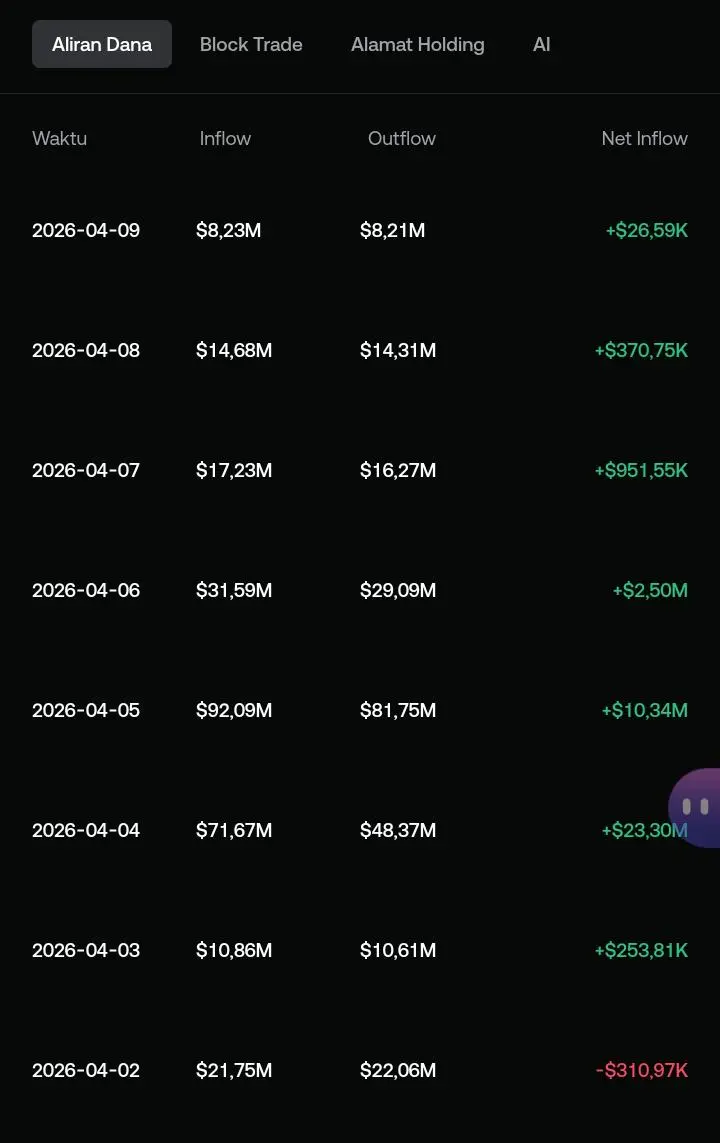Image resolution: width=720 pixels, height=1143 pixels.
Task: Click the +$26,59K net inflow value
Action: [646, 230]
